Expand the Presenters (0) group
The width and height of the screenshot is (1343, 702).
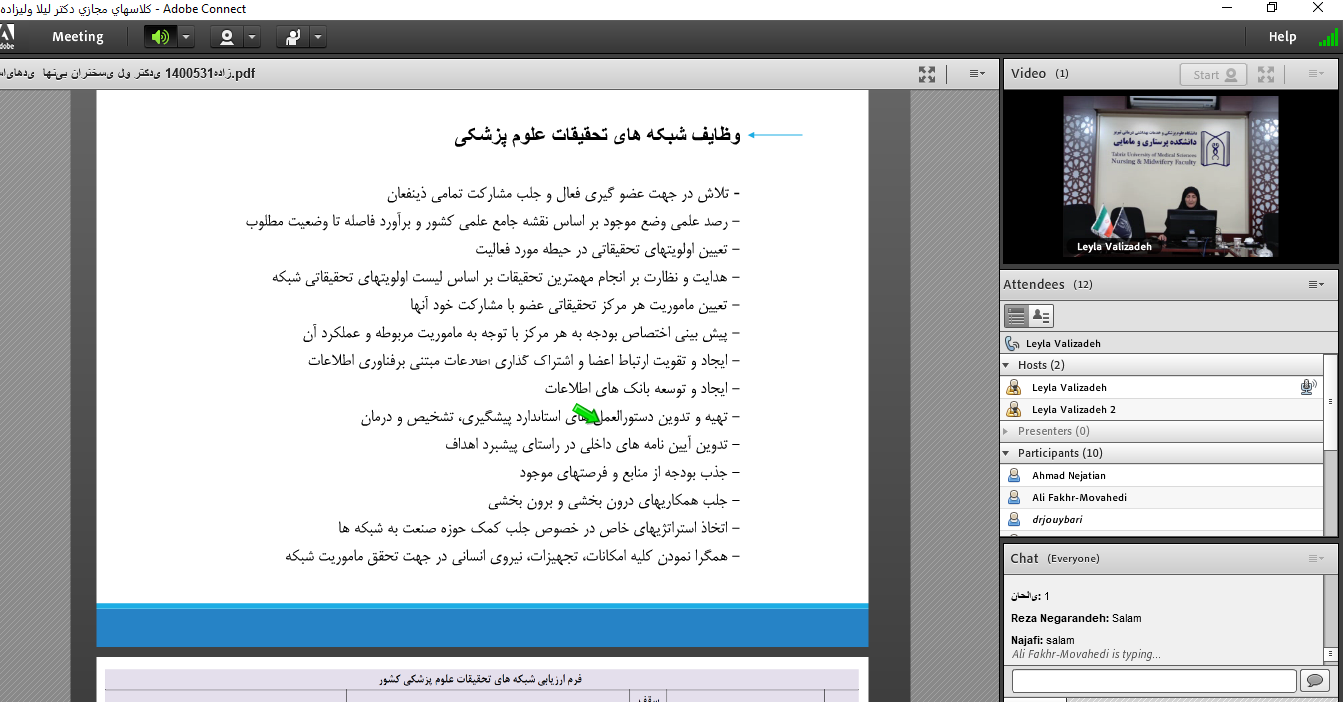1008,431
